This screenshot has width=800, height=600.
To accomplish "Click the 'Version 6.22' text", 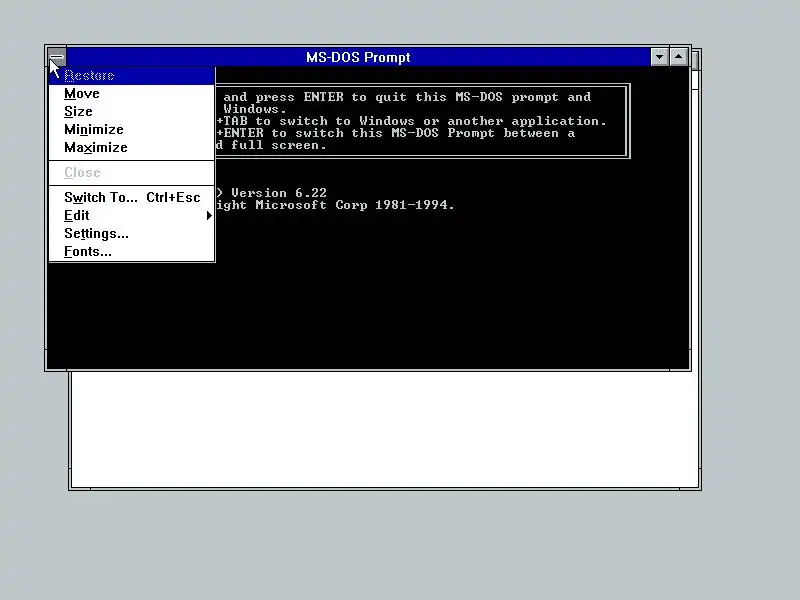I will tap(279, 193).
